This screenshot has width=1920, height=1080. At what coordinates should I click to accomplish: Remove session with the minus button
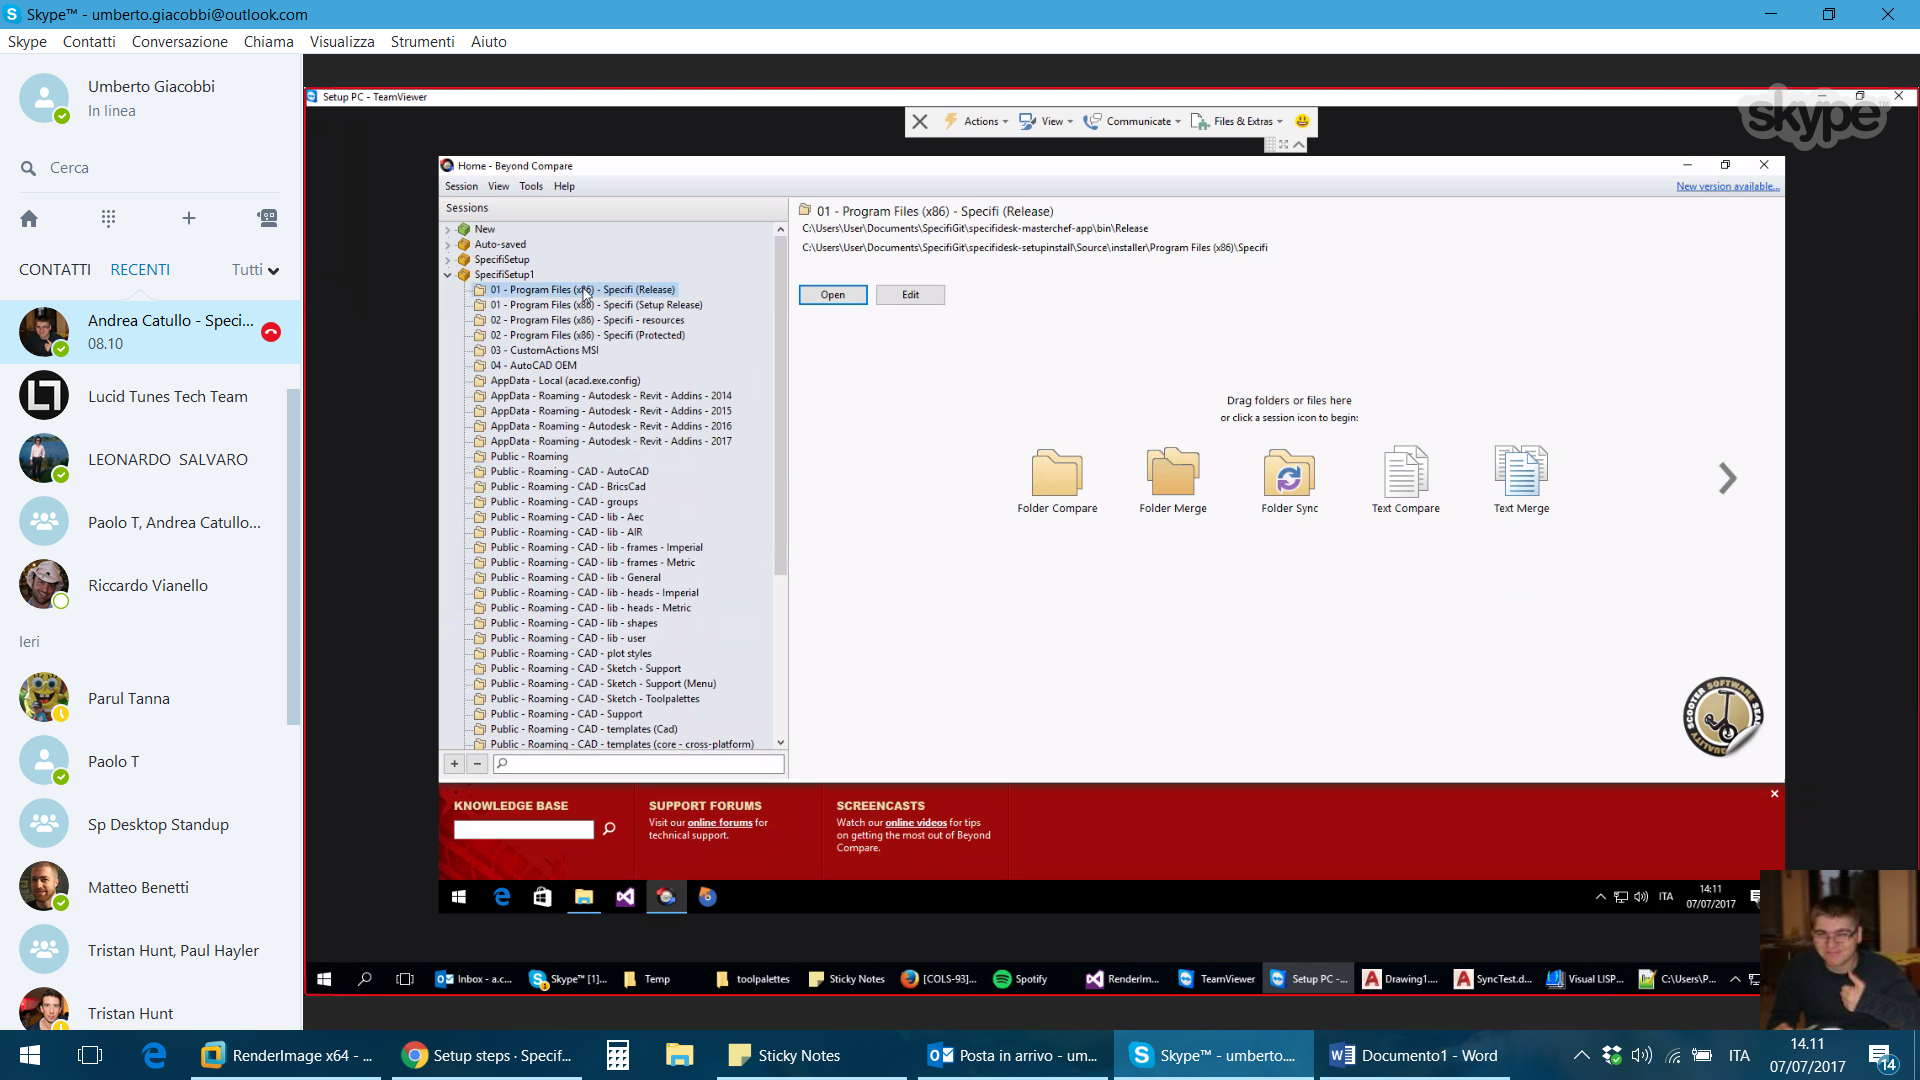(477, 764)
